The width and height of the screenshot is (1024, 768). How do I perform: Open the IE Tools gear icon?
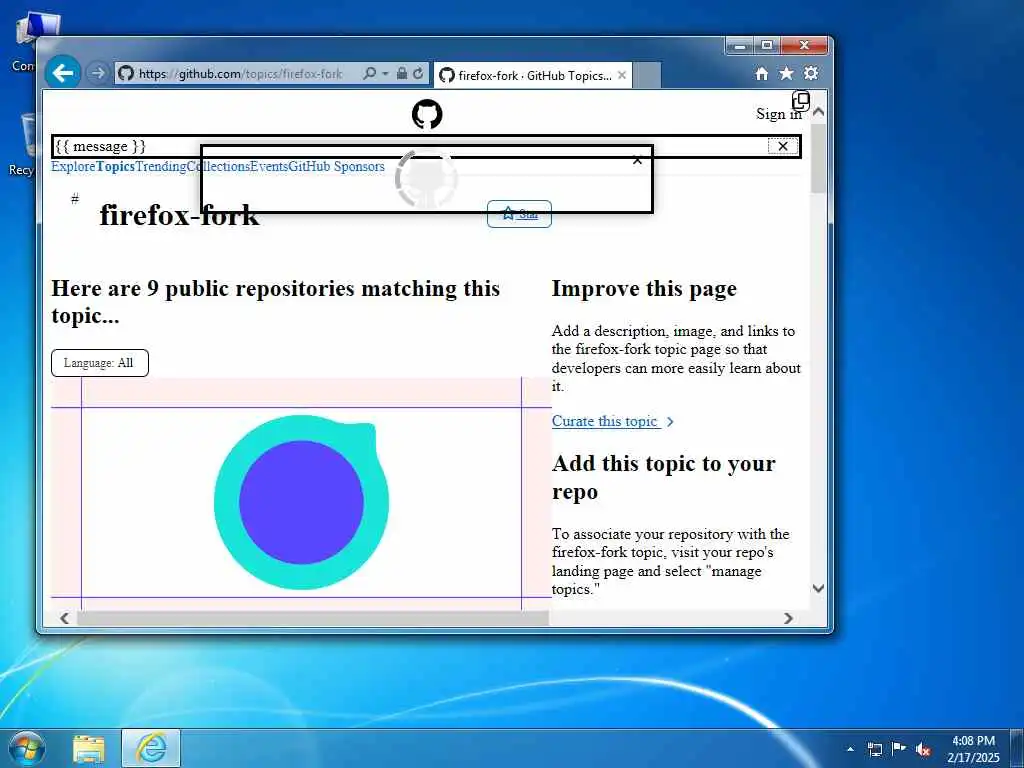click(811, 73)
